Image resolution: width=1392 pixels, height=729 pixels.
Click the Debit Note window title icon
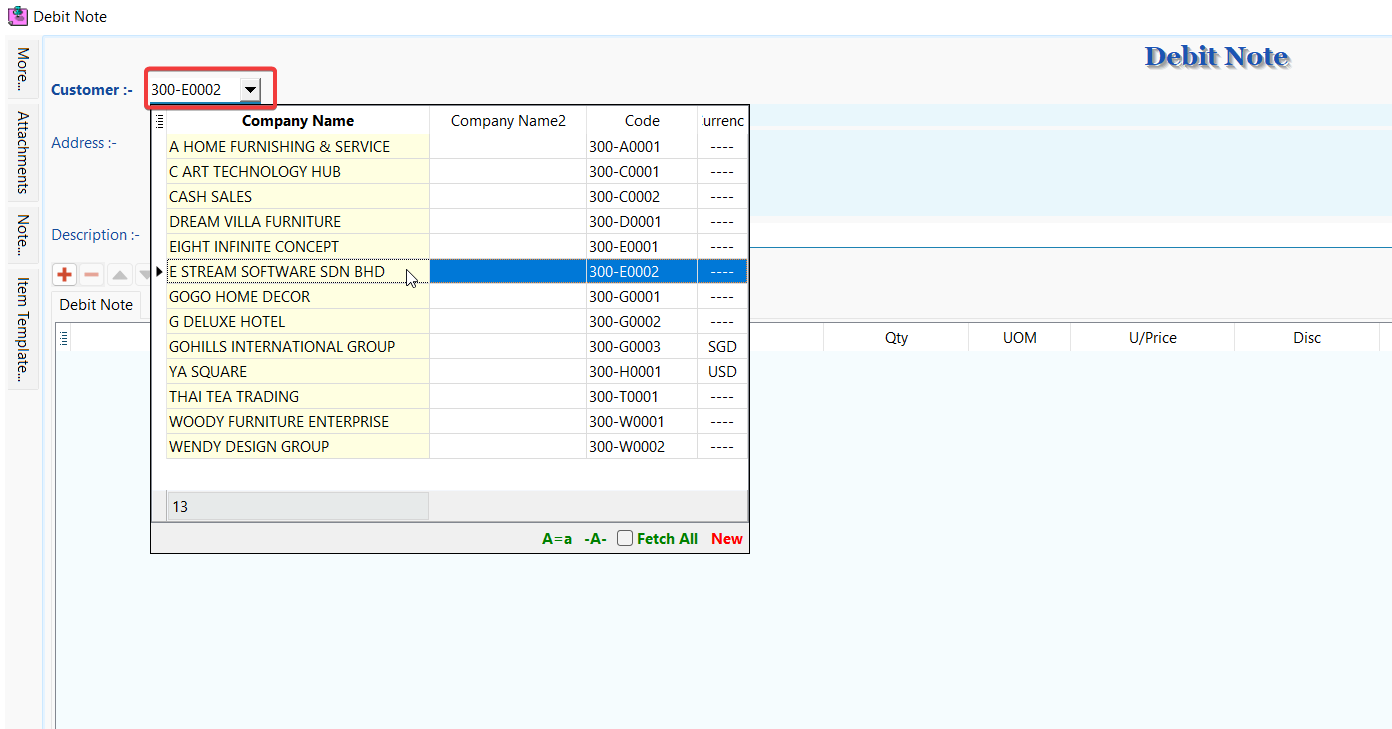tap(17, 16)
